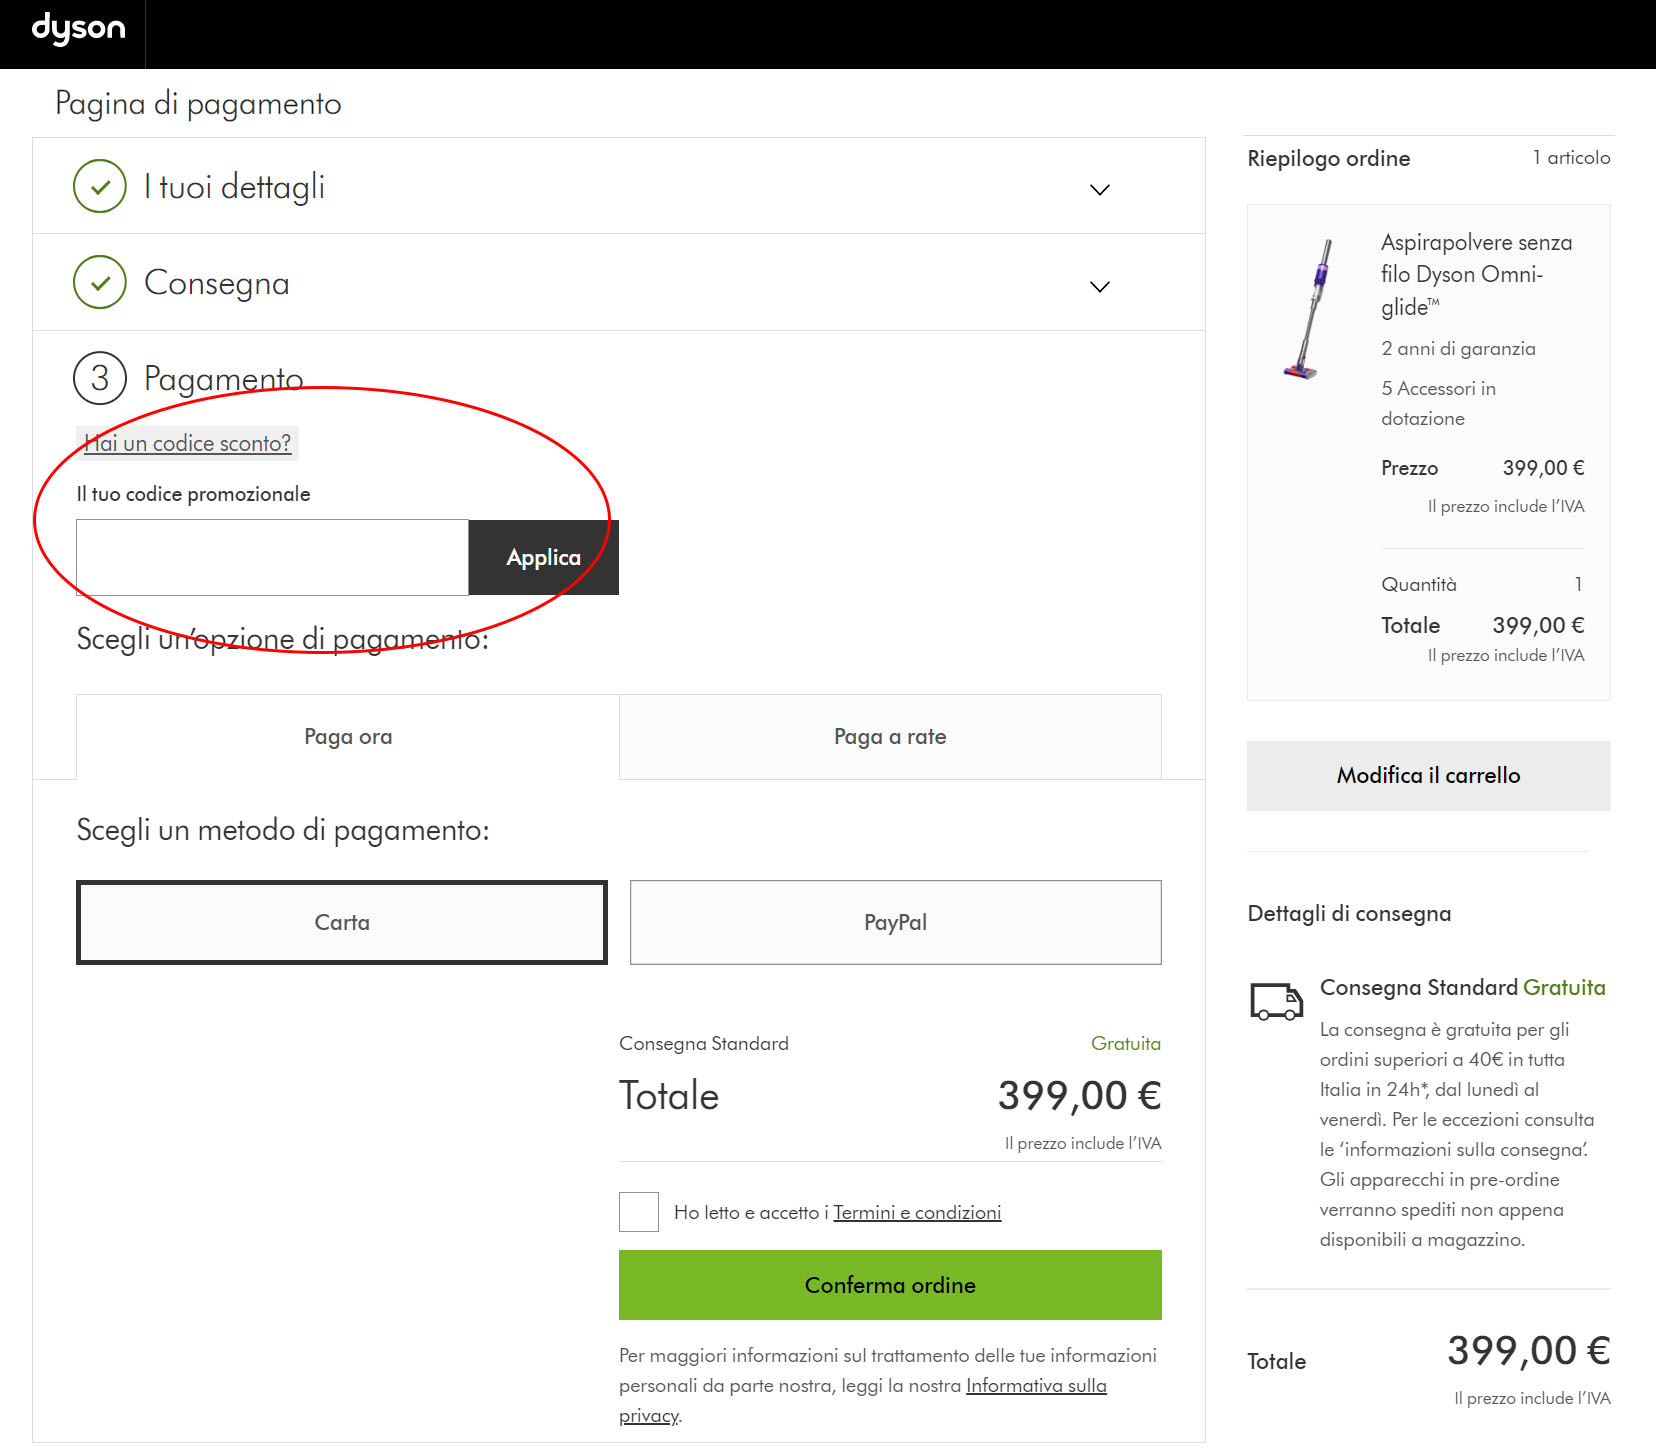Switch to the Paga ora tab
Image resolution: width=1656 pixels, height=1456 pixels.
[348, 737]
